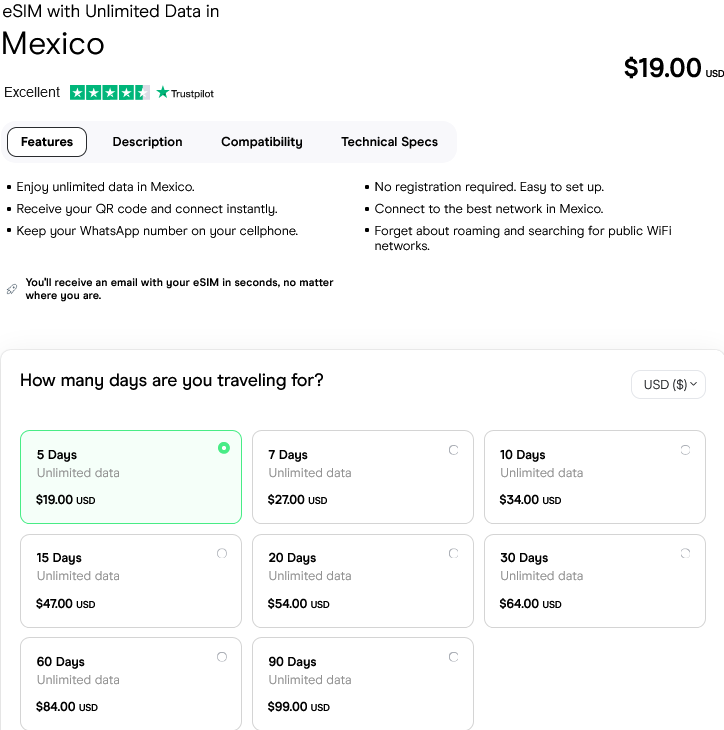Choose the 20 Days radio option

454,553
